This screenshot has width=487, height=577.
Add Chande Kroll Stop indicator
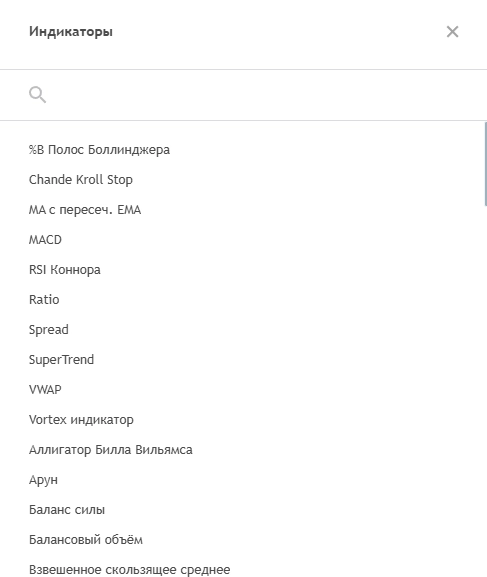(243, 180)
